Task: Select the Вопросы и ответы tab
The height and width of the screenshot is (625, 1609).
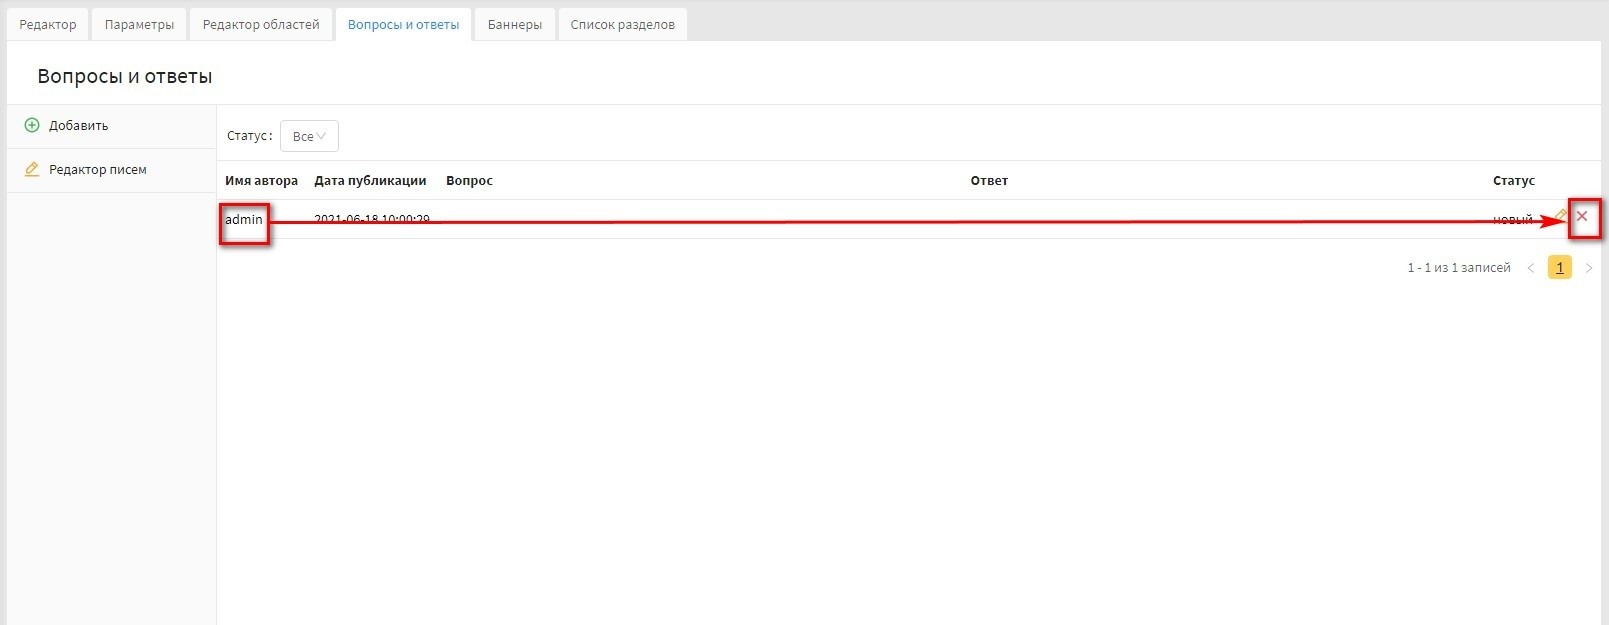Action: [403, 25]
